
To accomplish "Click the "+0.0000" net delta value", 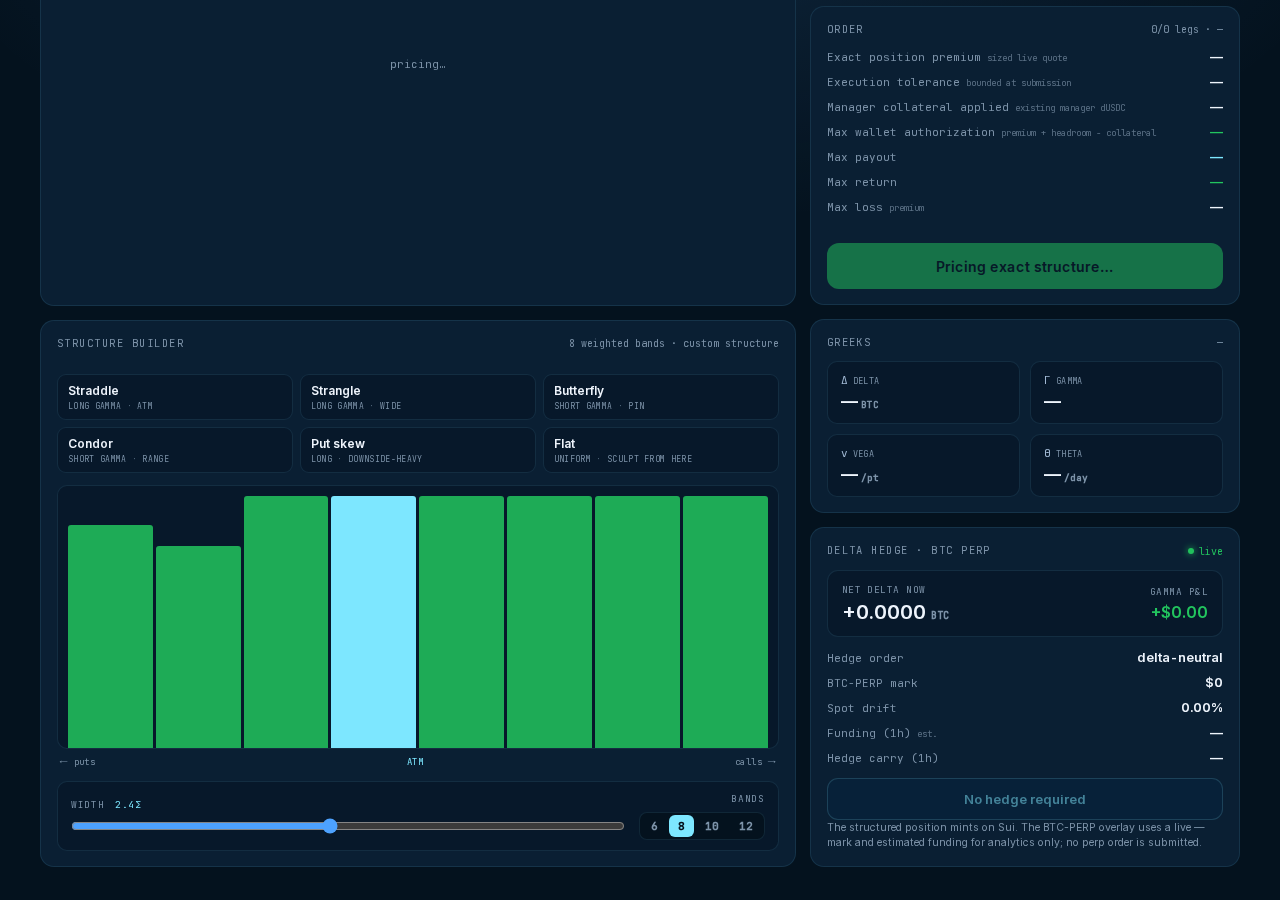I will click(884, 612).
